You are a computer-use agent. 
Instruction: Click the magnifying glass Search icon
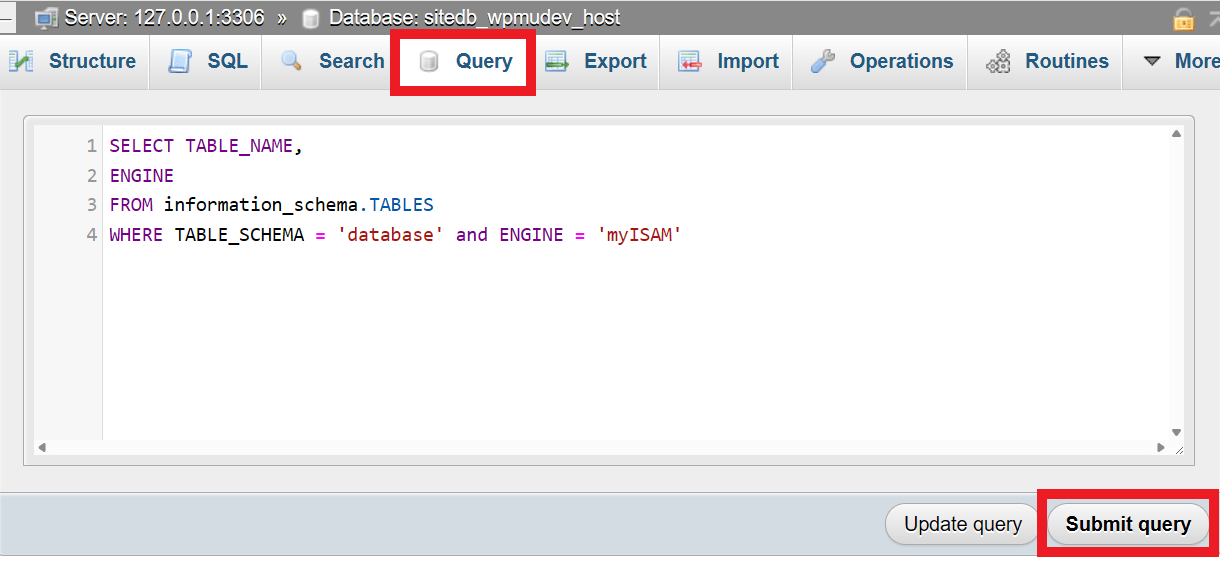pyautogui.click(x=293, y=61)
